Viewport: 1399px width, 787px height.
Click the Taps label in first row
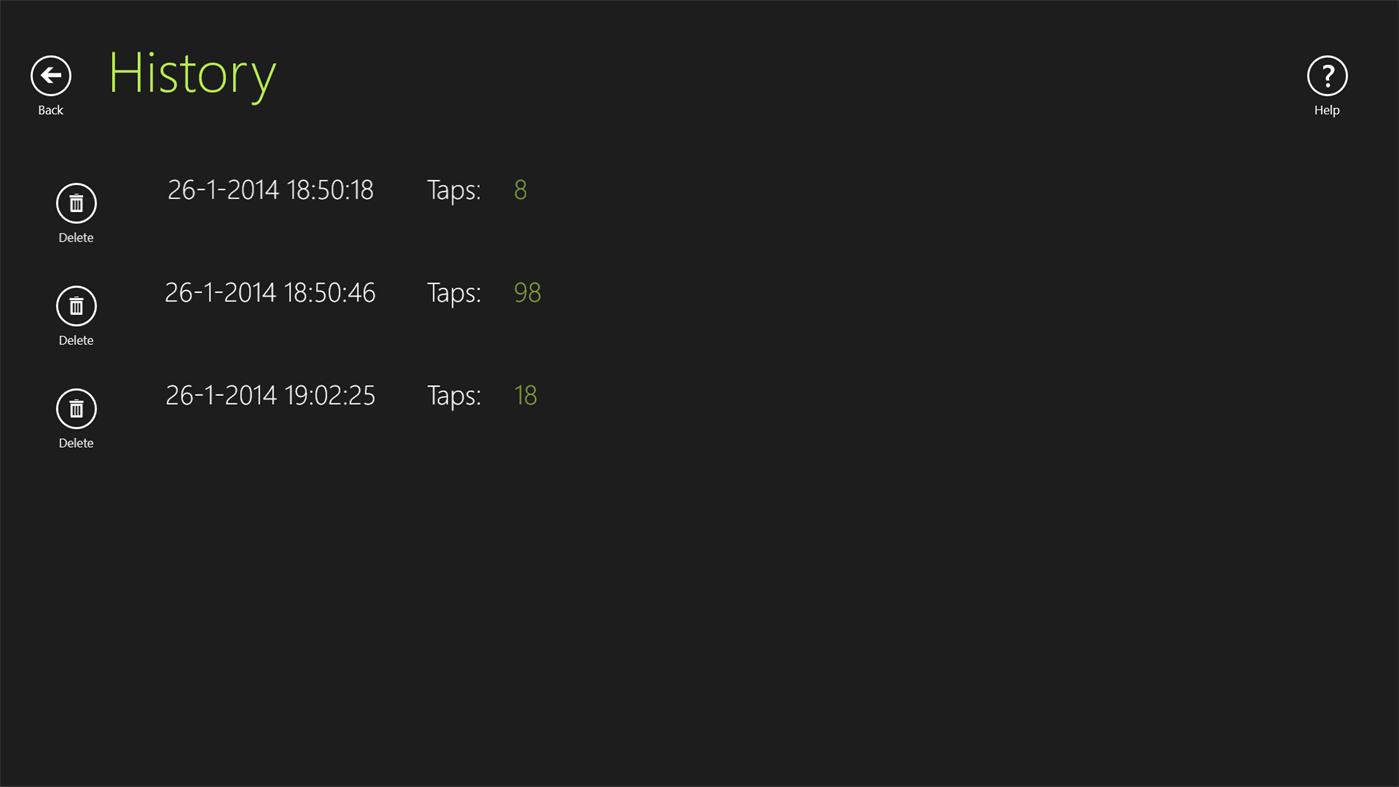click(454, 190)
